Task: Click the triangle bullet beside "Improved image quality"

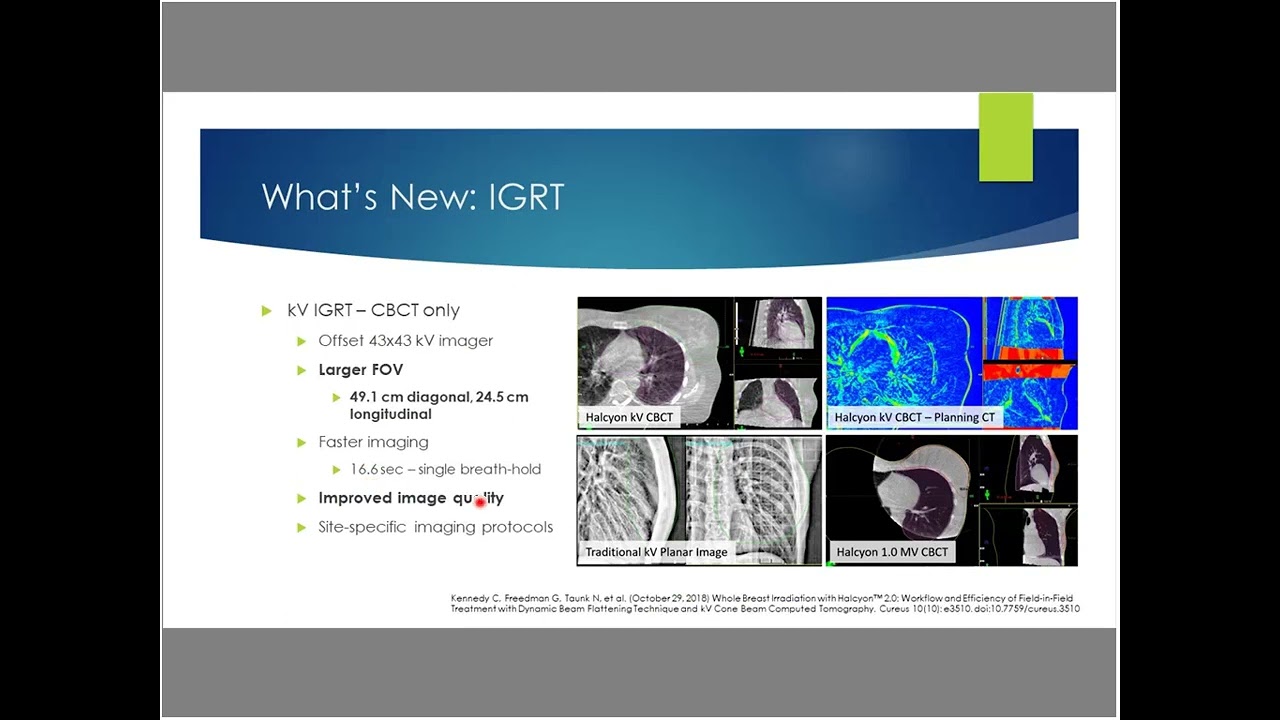Action: pyautogui.click(x=301, y=498)
